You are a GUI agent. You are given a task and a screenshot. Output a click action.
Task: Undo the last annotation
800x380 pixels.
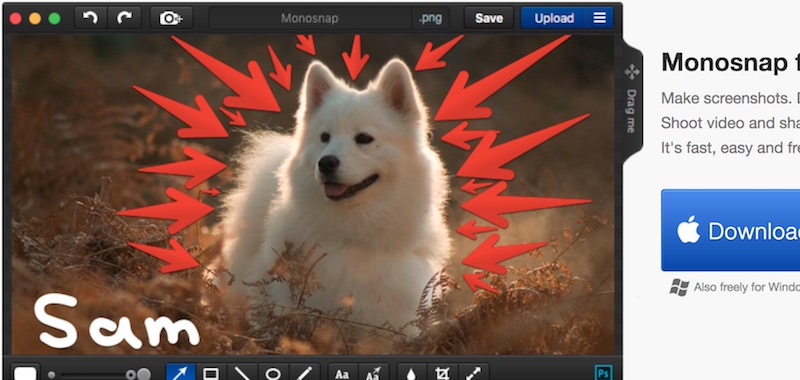91,18
